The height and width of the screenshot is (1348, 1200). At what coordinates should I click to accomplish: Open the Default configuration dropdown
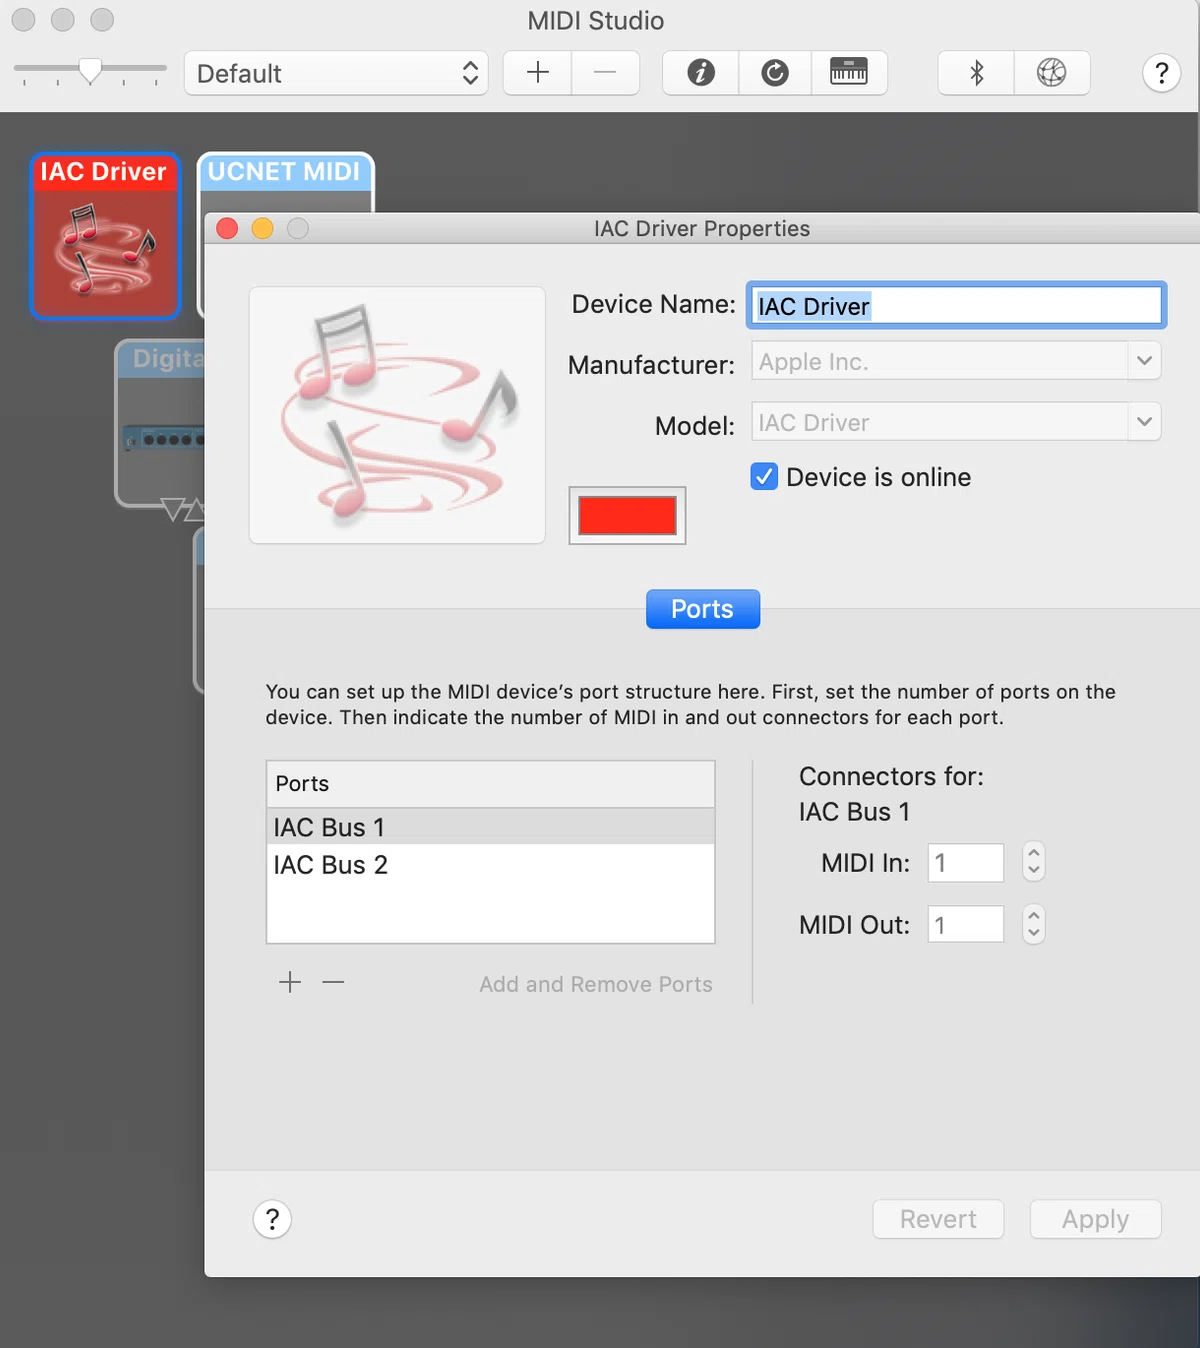[x=336, y=73]
